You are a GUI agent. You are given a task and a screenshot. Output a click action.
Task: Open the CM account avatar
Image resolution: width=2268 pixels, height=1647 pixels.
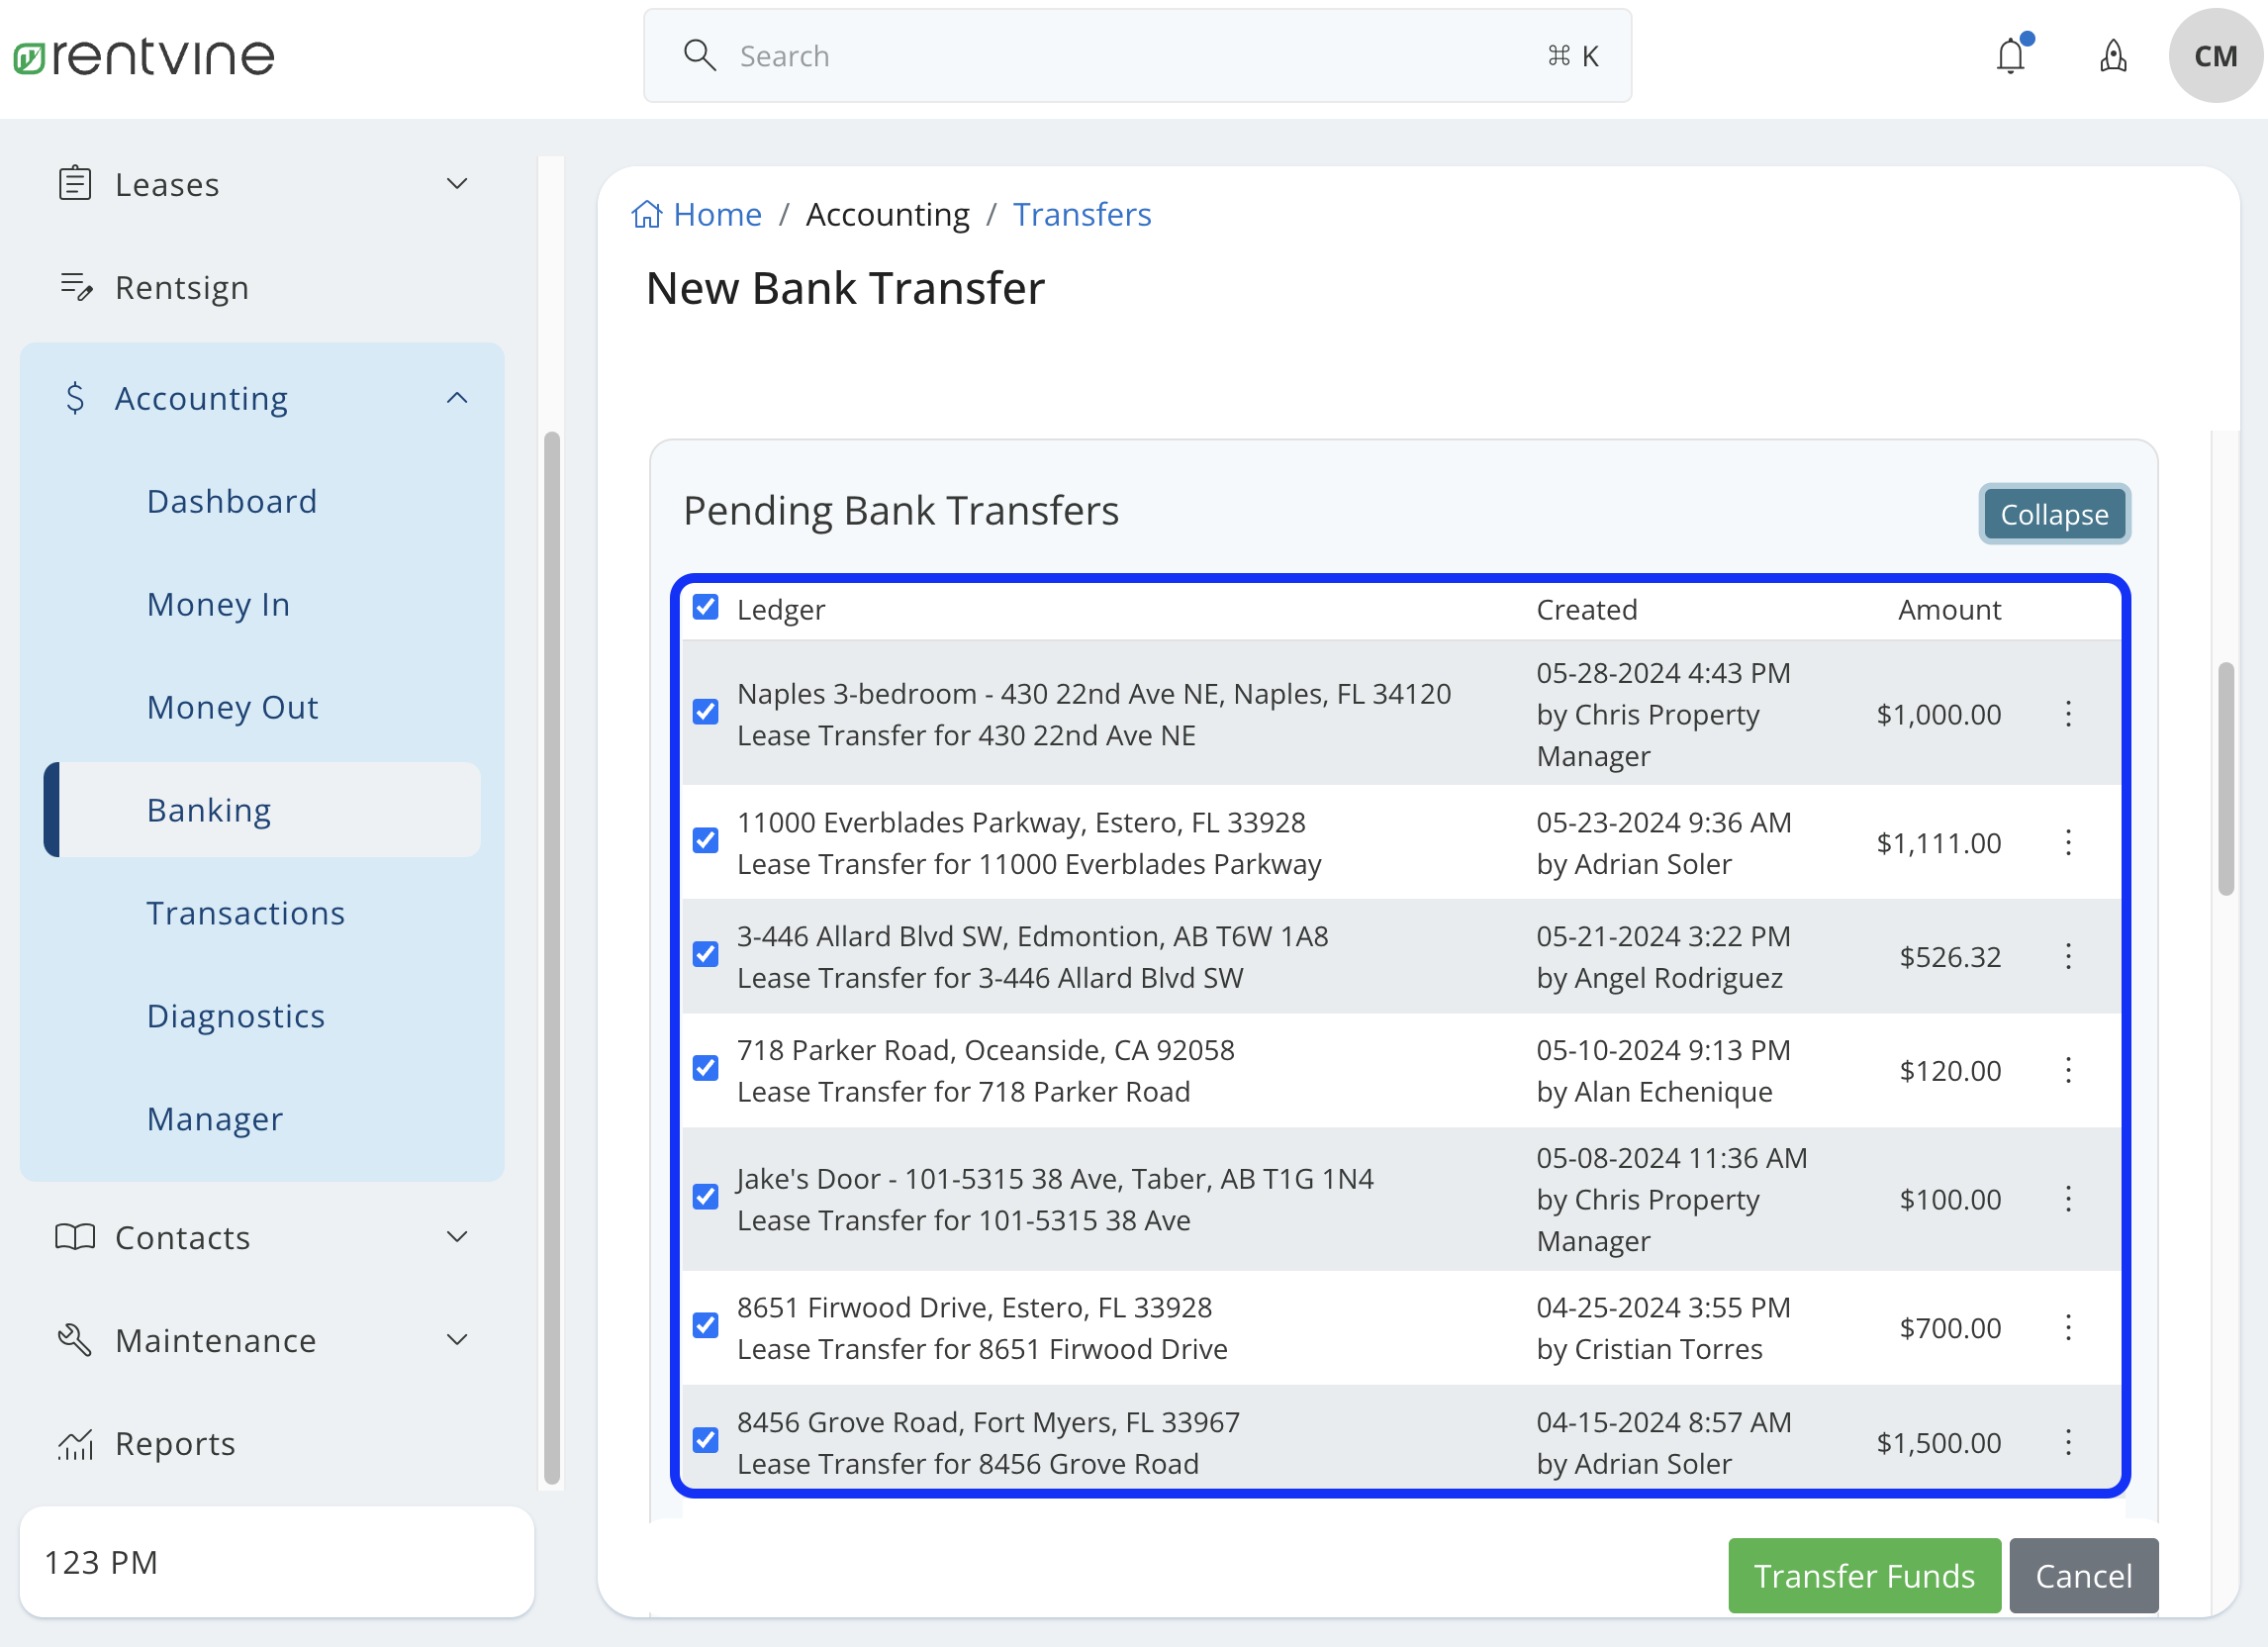tap(2214, 56)
